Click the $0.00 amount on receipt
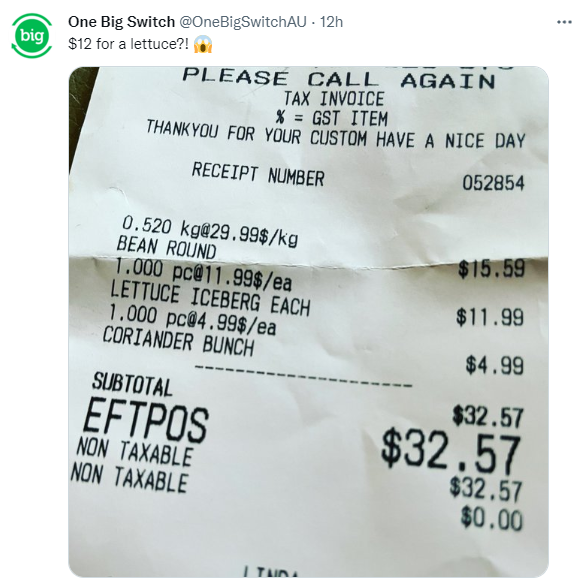 click(x=492, y=518)
